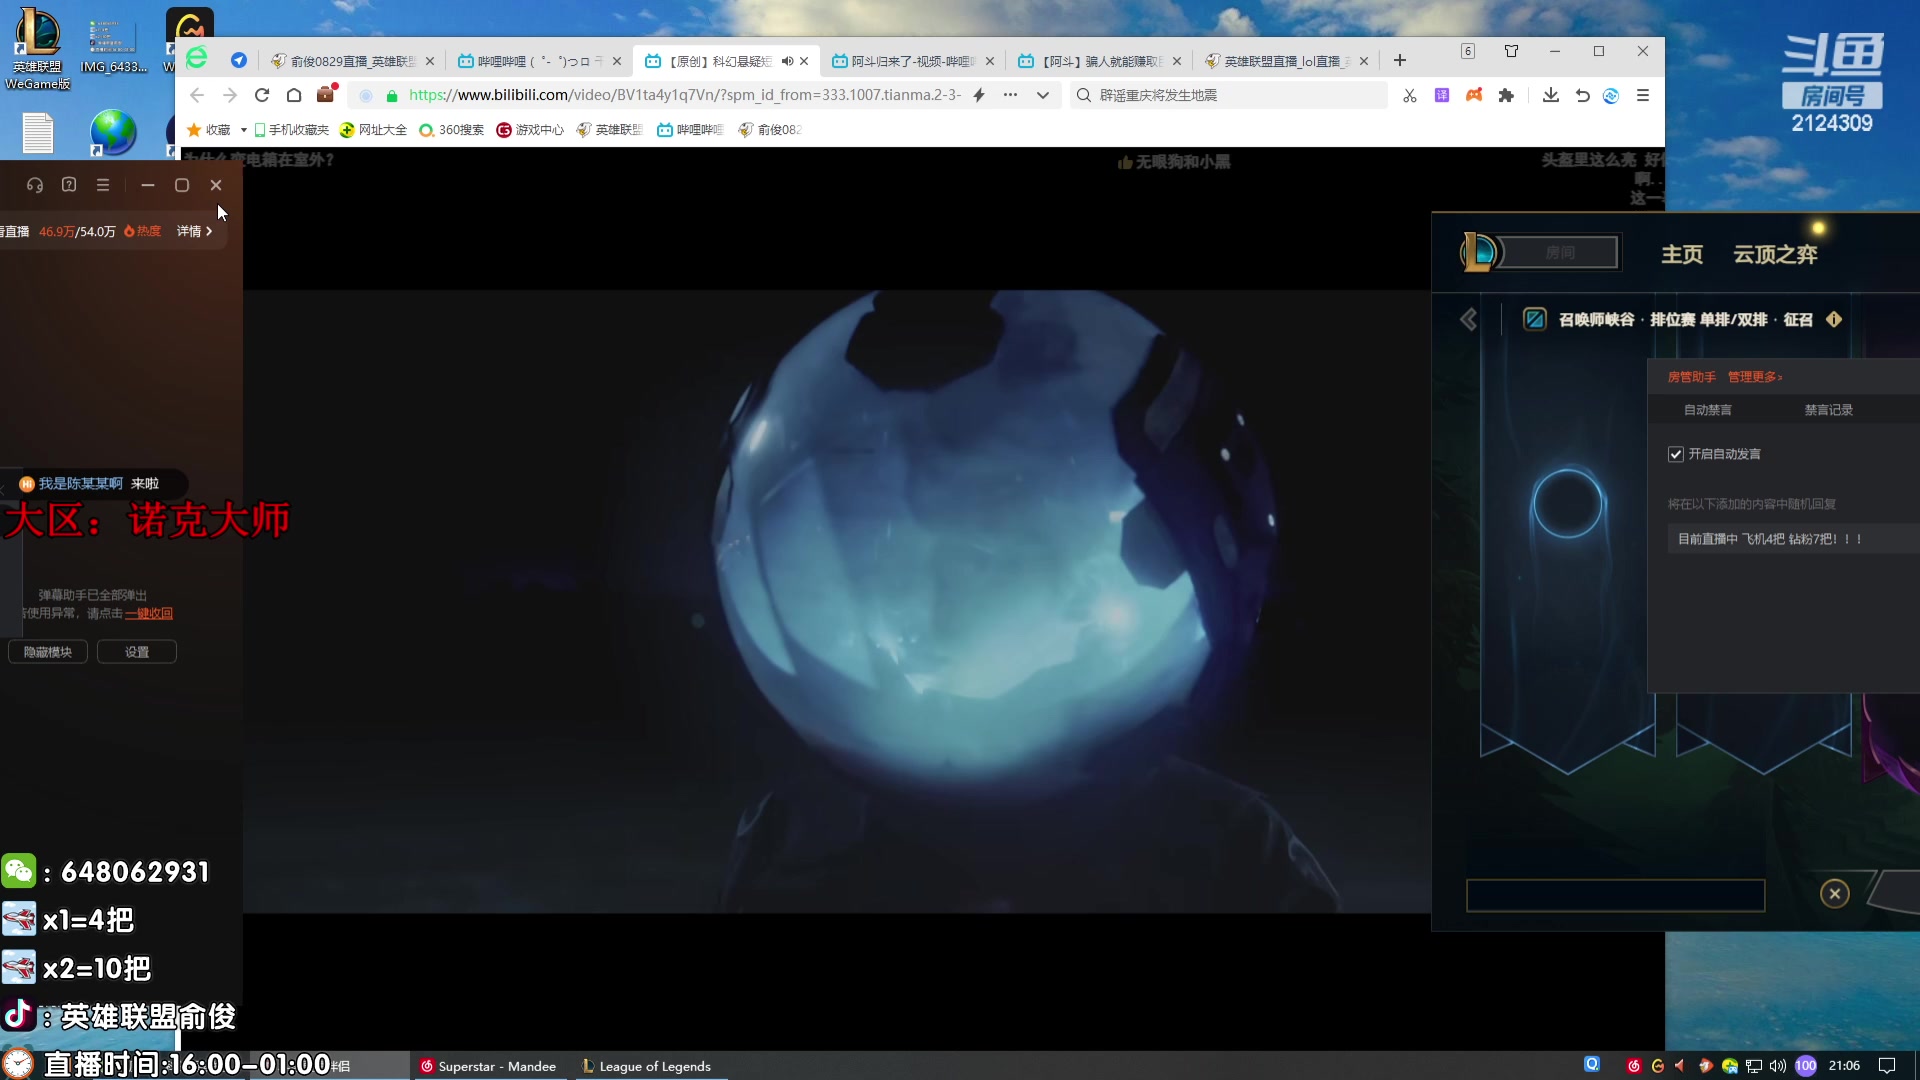Switch to the 俞俊0829直播 tab
The image size is (1920, 1080).
[x=351, y=61]
